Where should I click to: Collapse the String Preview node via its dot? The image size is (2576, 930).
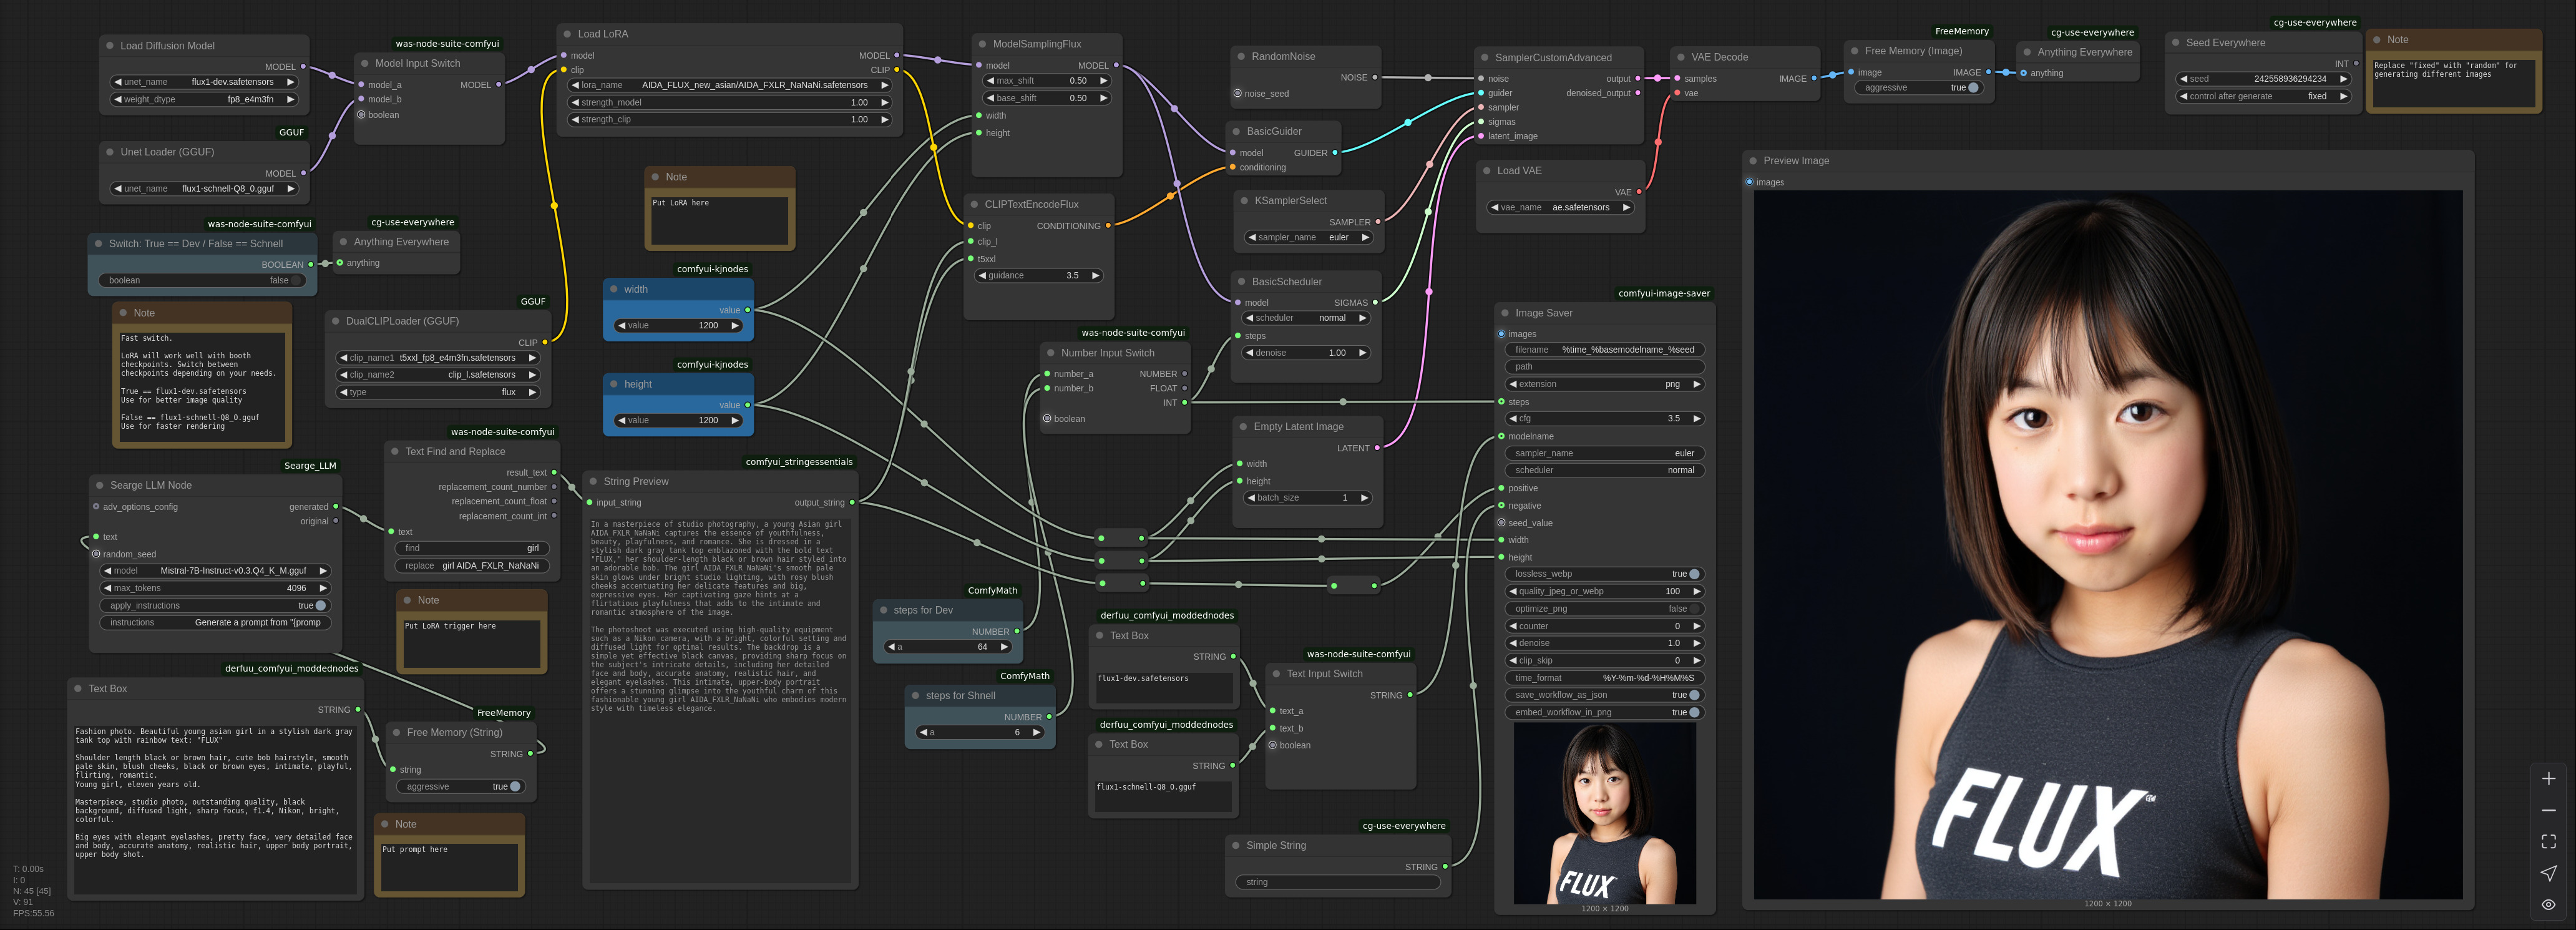(593, 482)
